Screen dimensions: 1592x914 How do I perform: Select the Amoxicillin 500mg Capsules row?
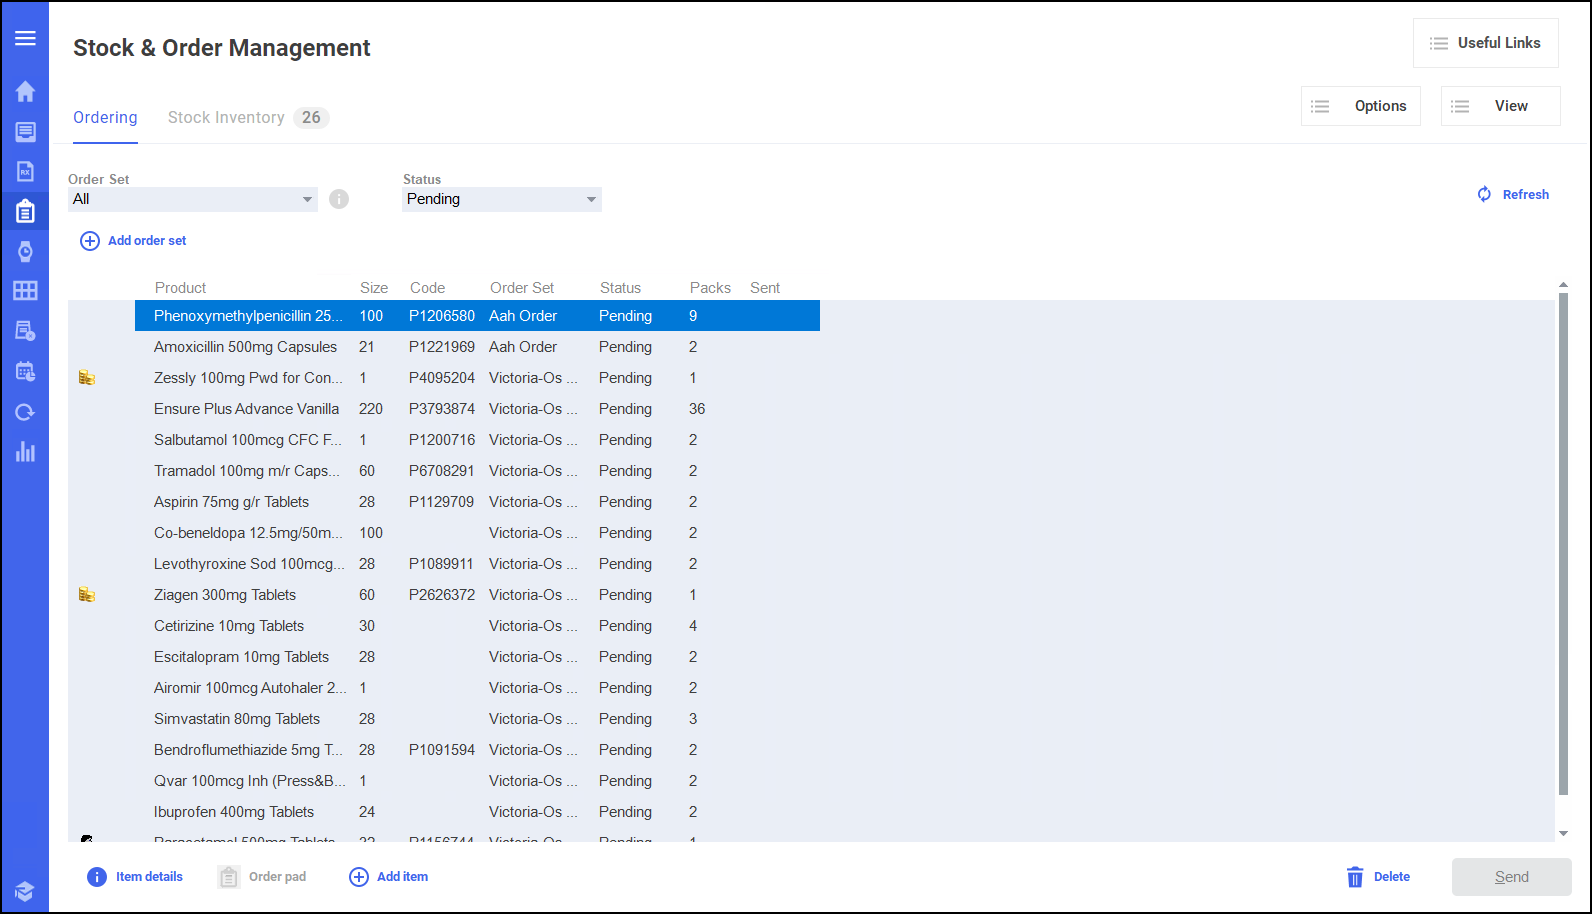(245, 347)
